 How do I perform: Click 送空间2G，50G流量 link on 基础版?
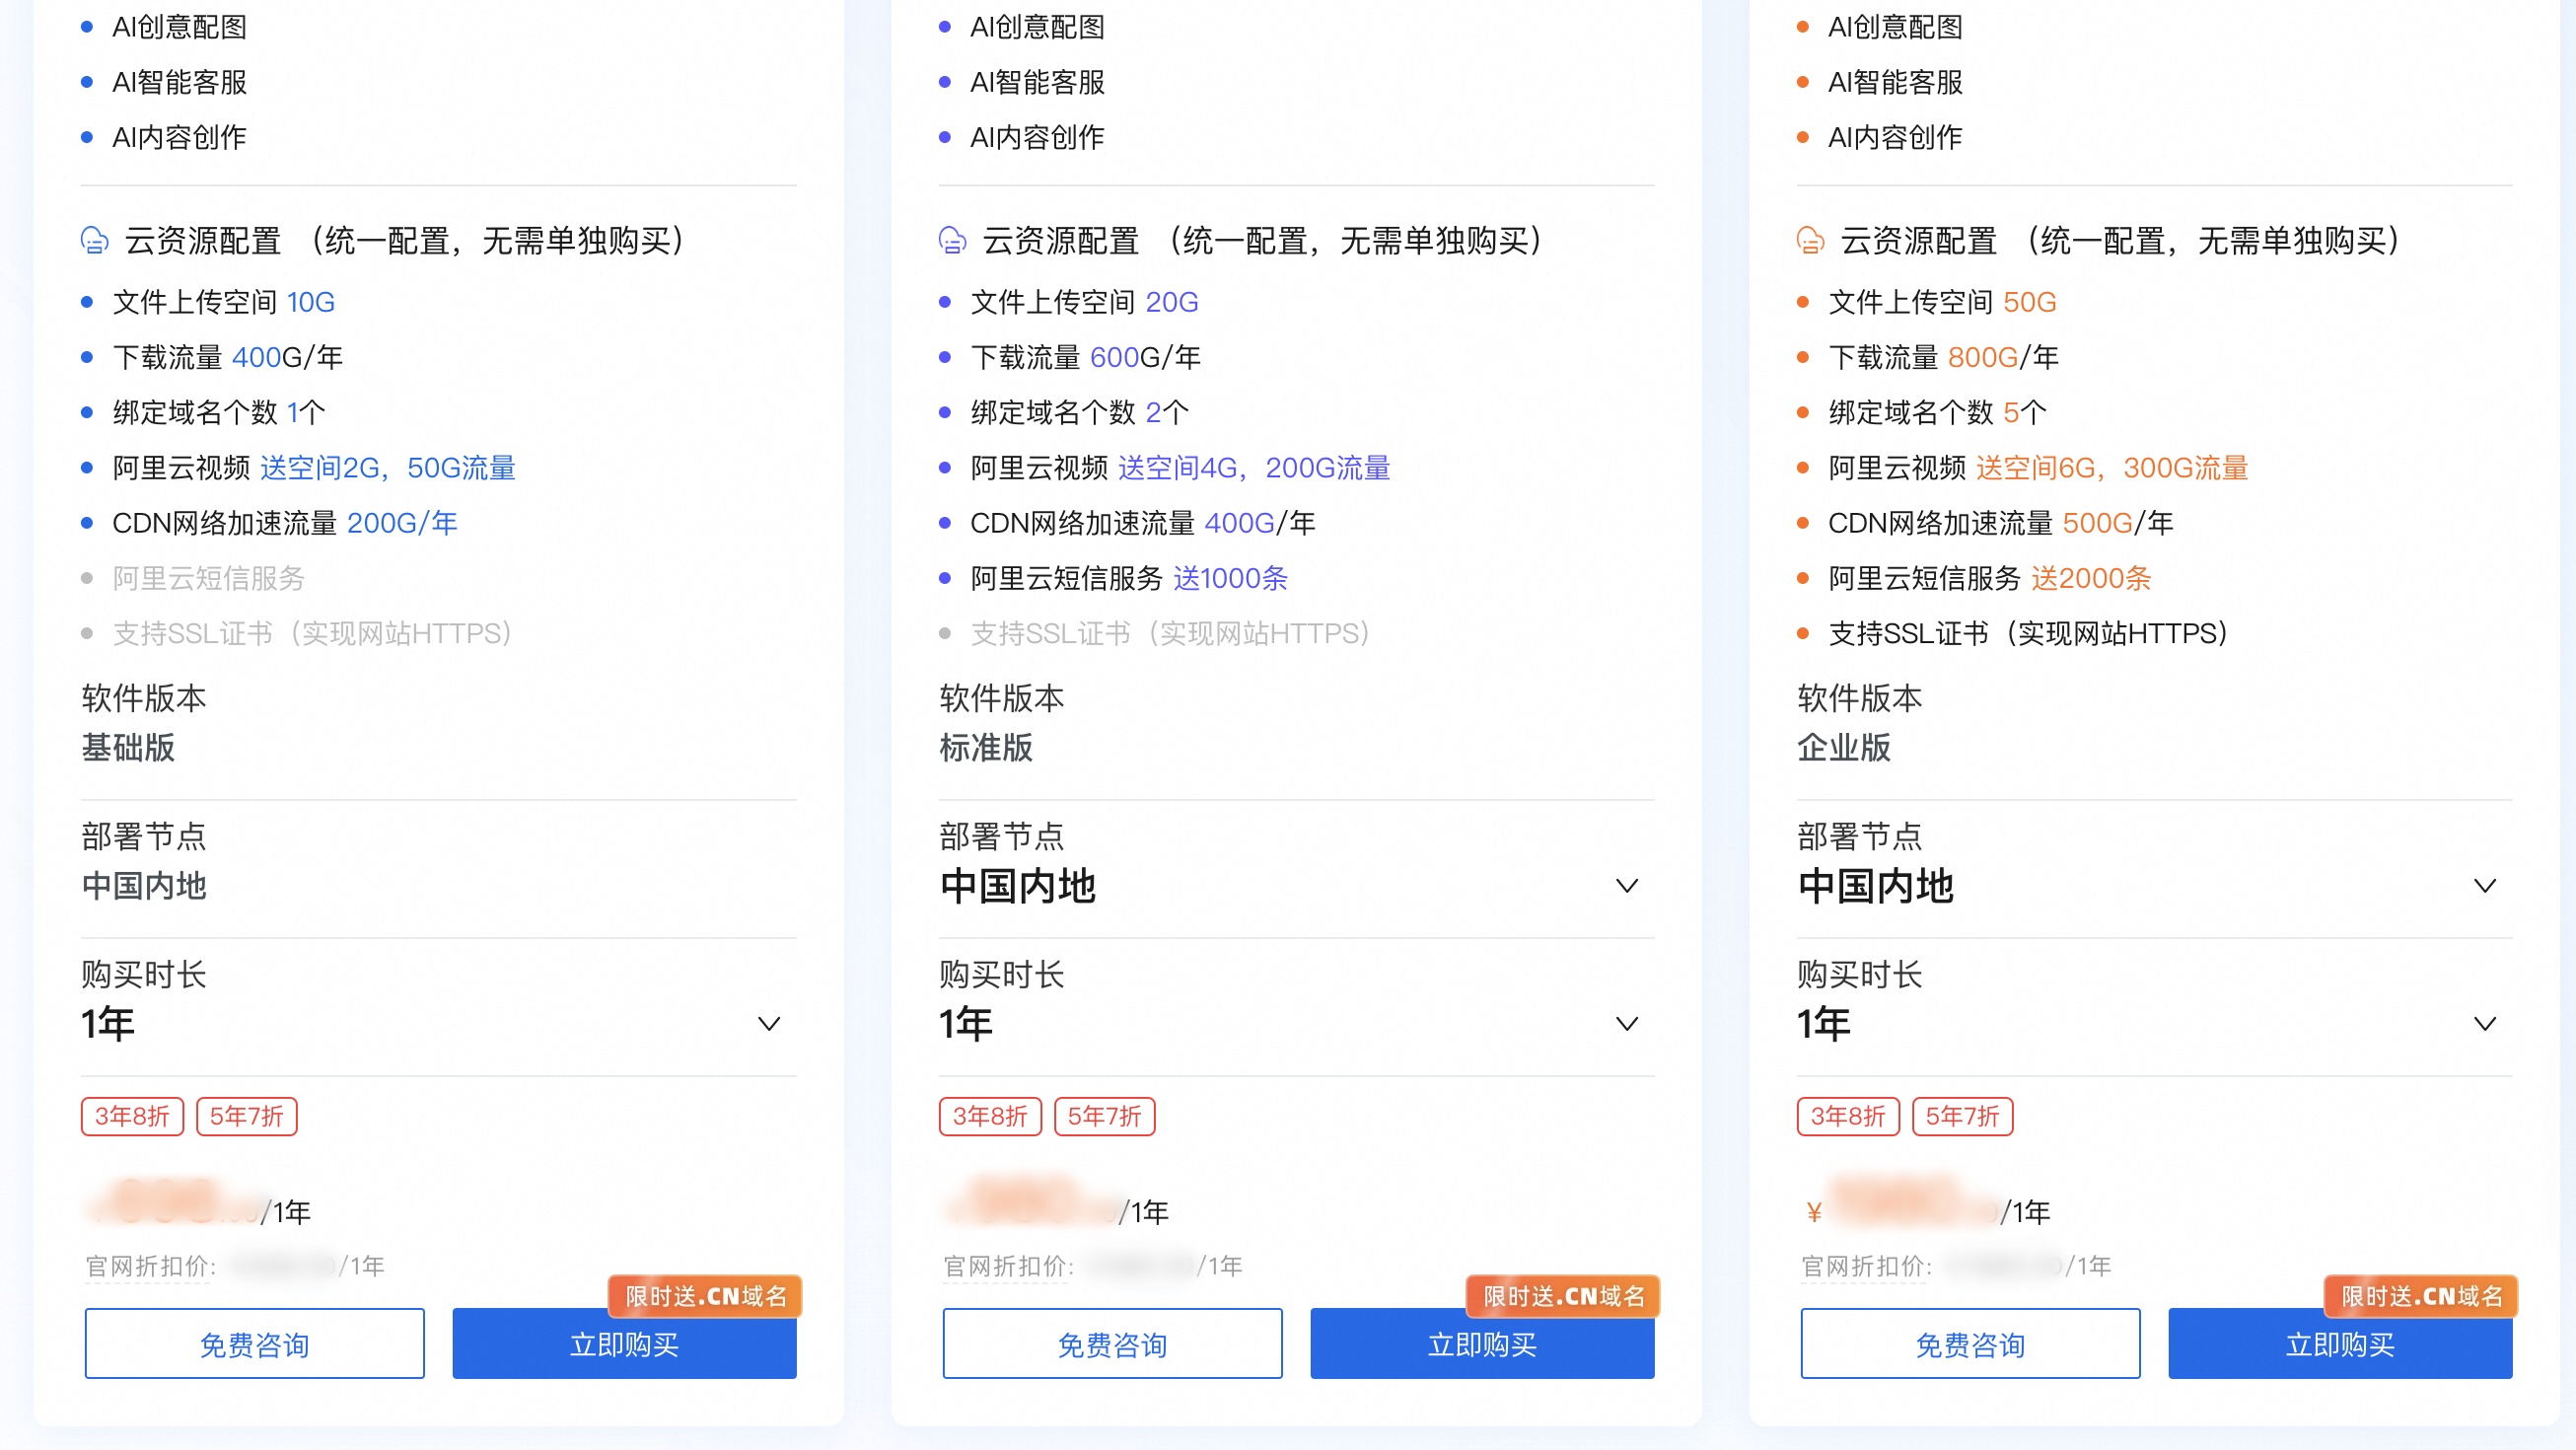388,468
